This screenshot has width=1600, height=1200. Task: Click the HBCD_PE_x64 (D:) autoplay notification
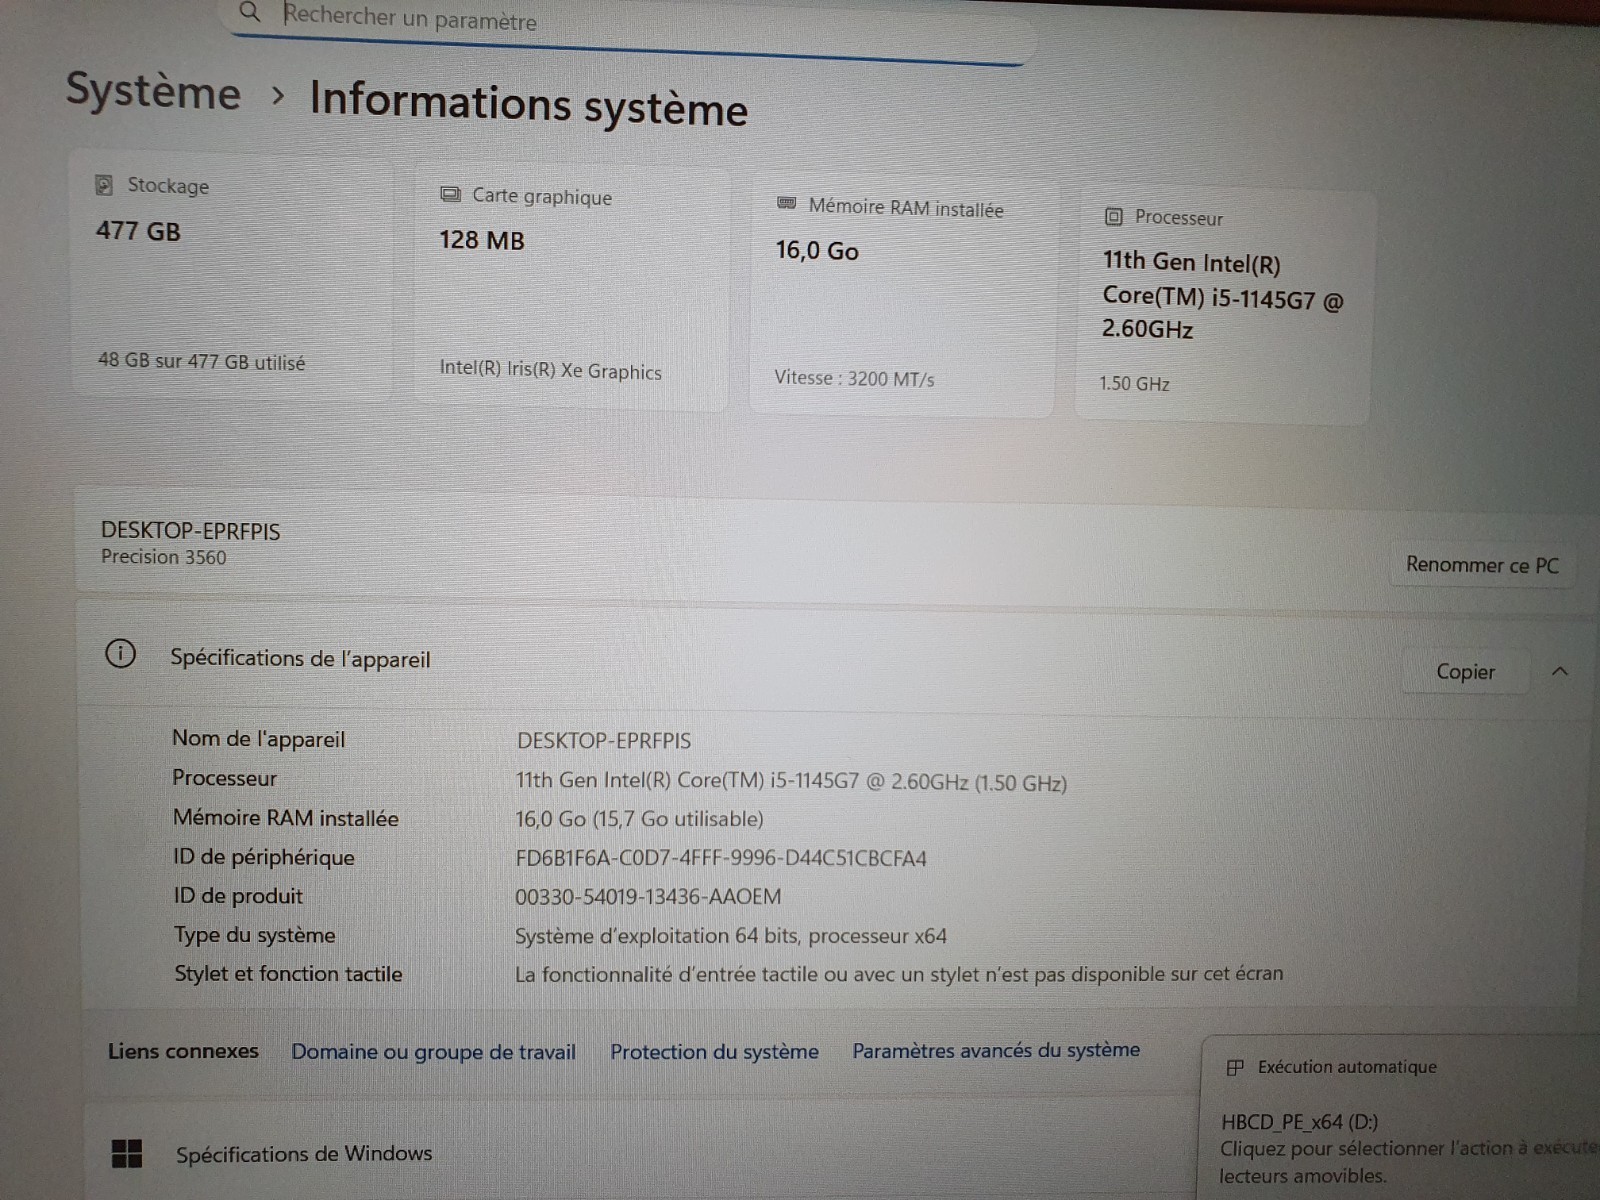tap(1400, 1120)
